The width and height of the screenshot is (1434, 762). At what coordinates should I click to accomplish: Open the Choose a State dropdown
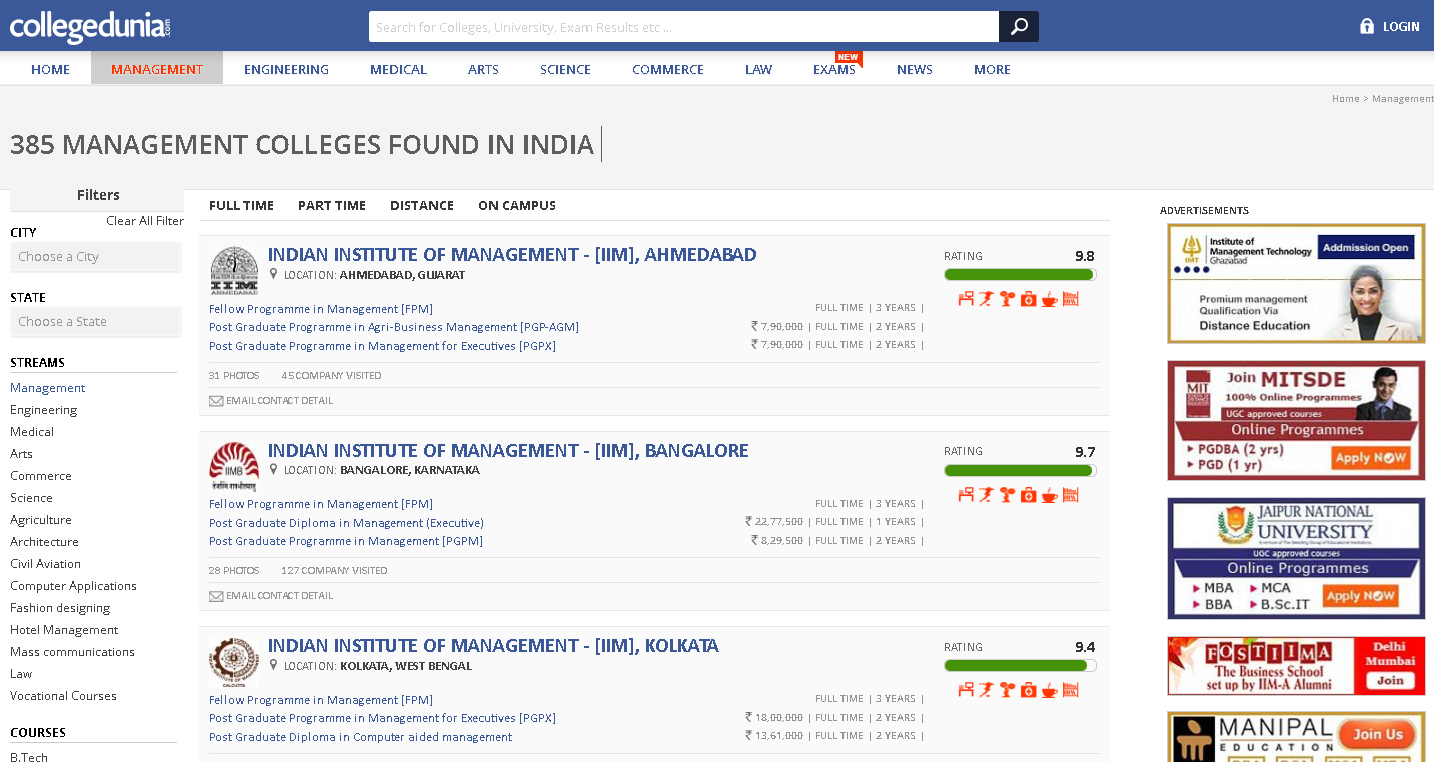tap(96, 322)
